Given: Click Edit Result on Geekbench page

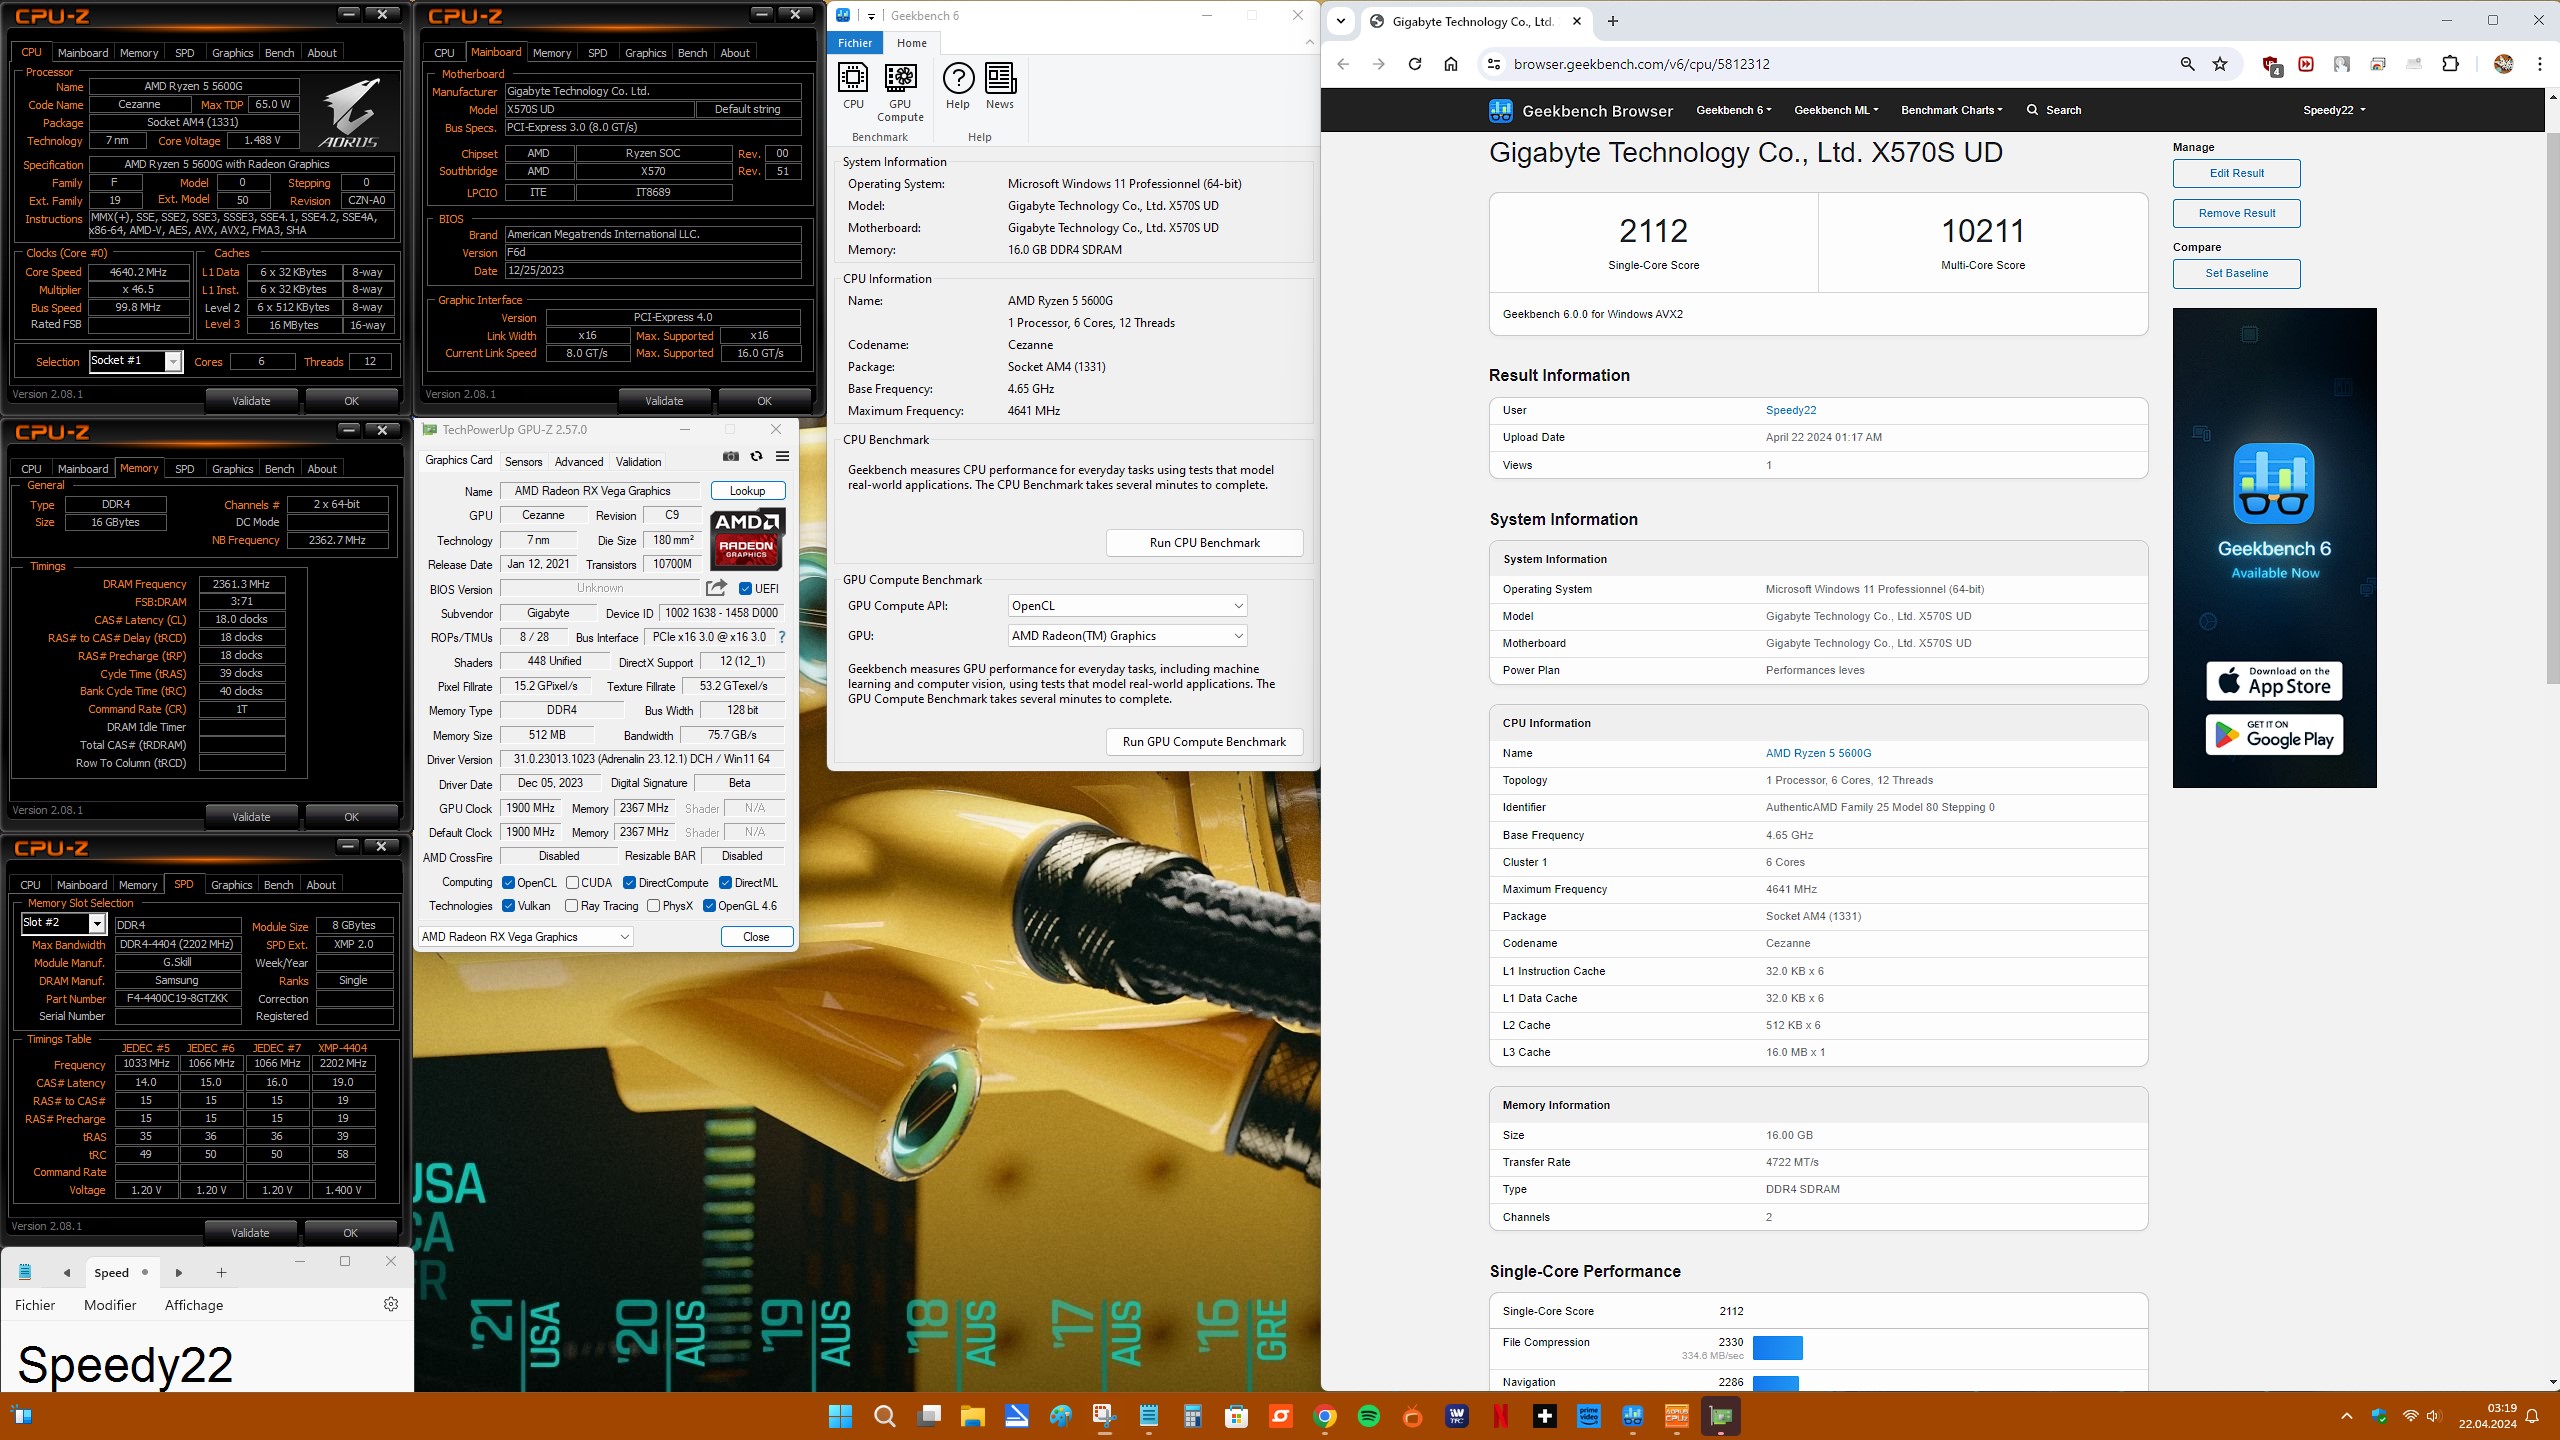Looking at the screenshot, I should coord(2236,173).
